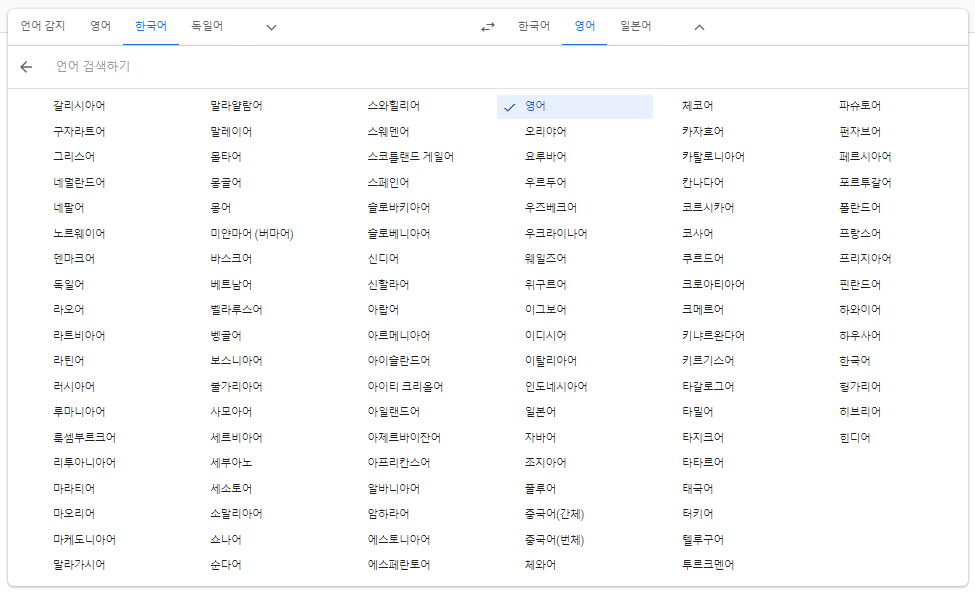Pick 중국어(간체) language entry

pyautogui.click(x=555, y=514)
